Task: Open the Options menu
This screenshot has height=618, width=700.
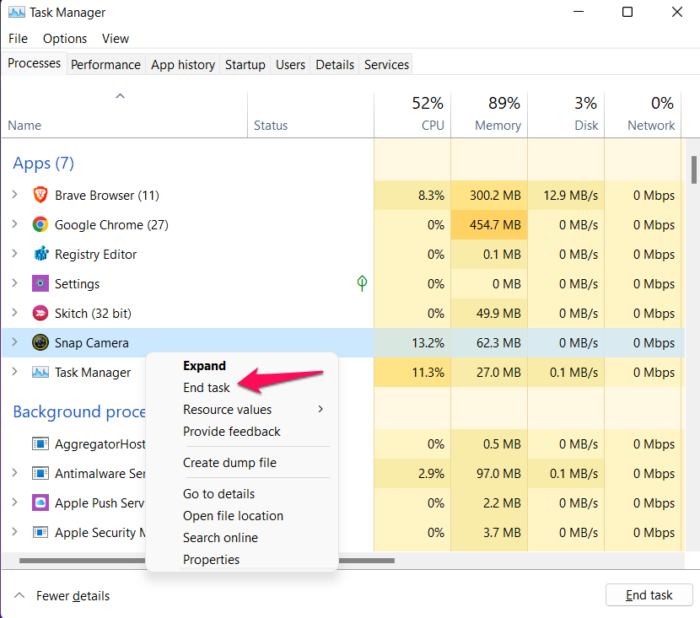Action: (65, 39)
